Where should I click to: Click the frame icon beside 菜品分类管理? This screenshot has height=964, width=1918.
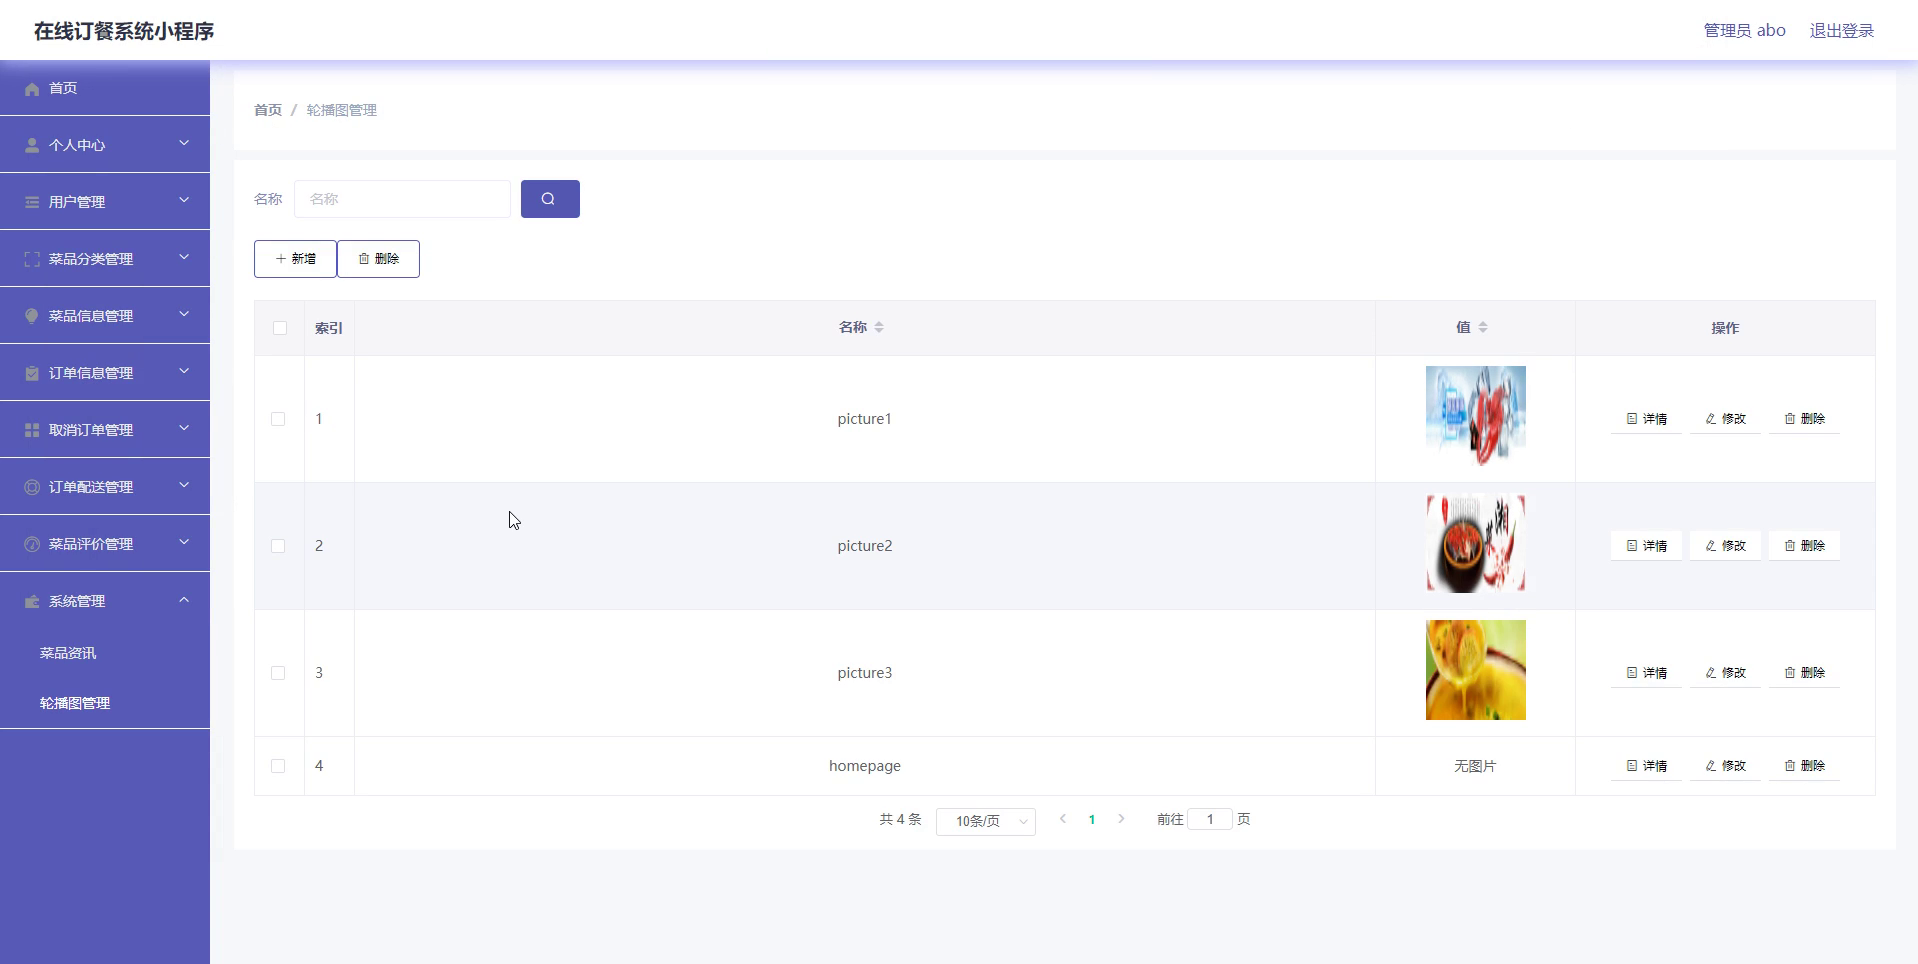coord(32,260)
